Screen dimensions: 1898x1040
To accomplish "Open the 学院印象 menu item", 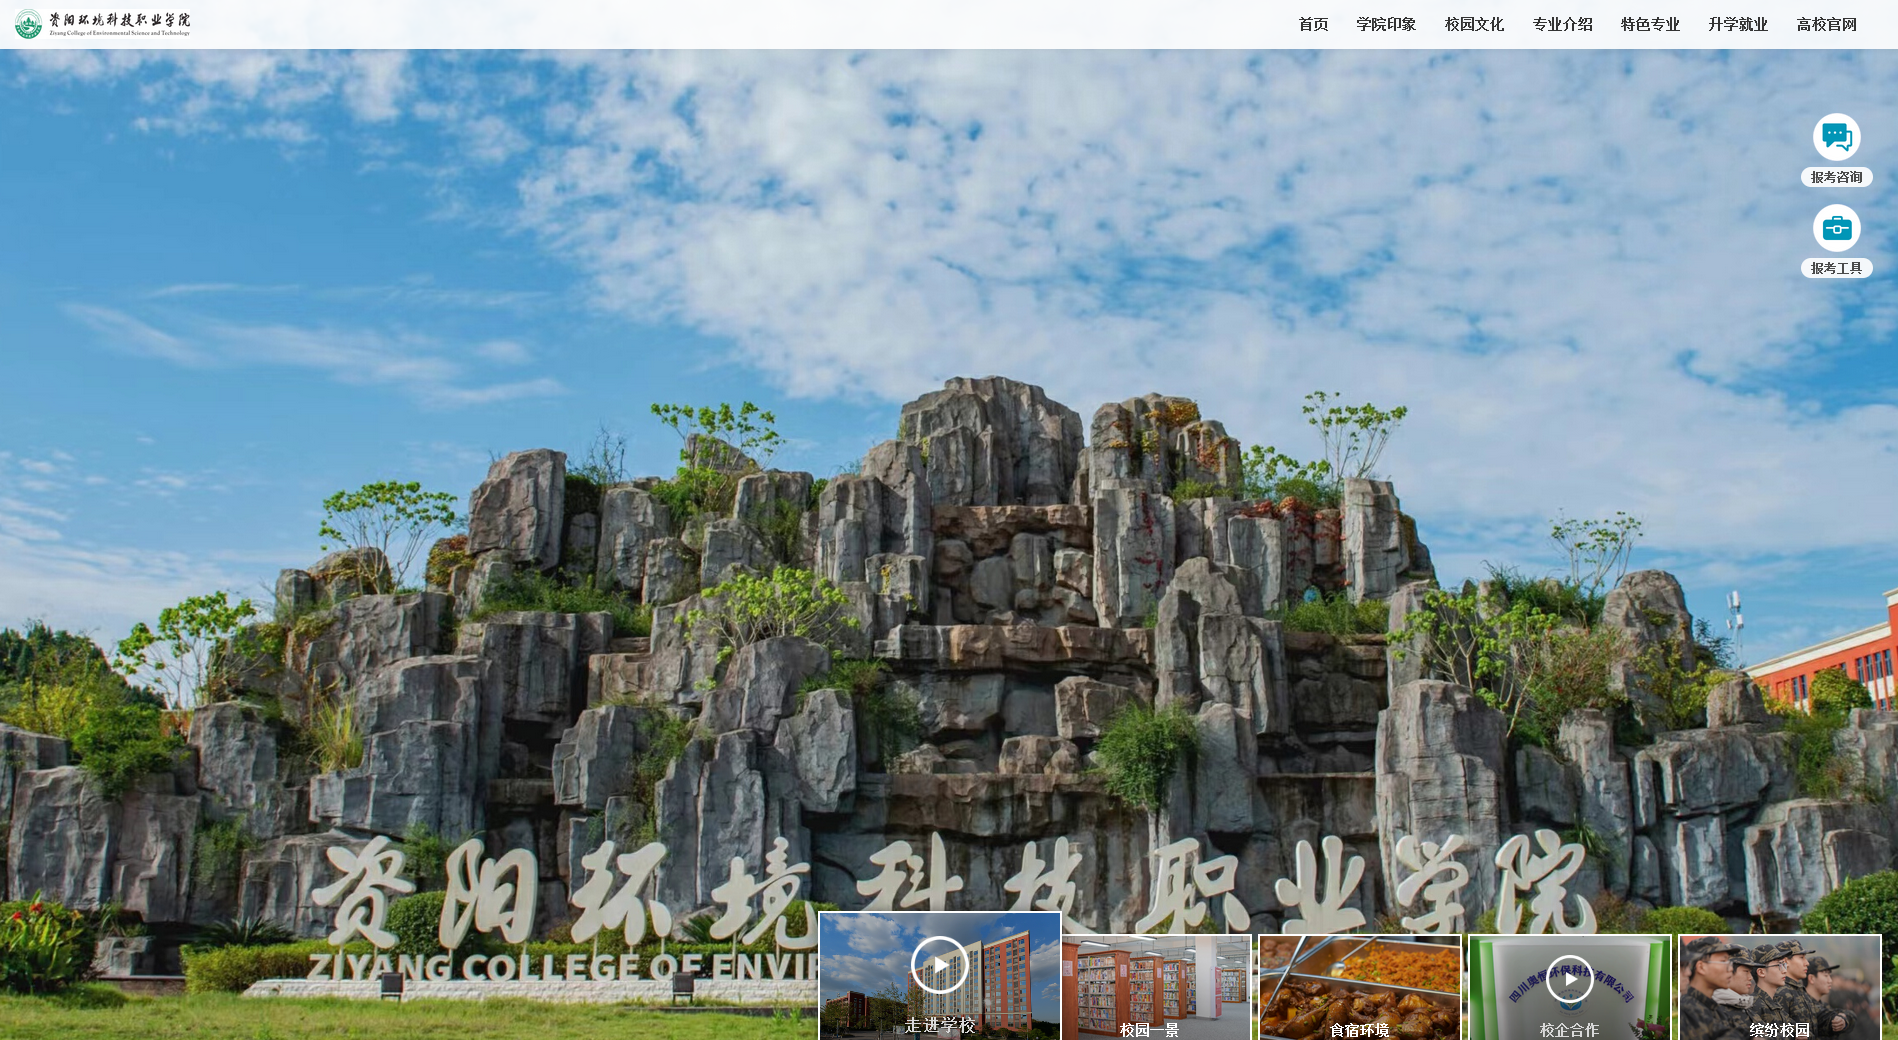I will tap(1386, 24).
